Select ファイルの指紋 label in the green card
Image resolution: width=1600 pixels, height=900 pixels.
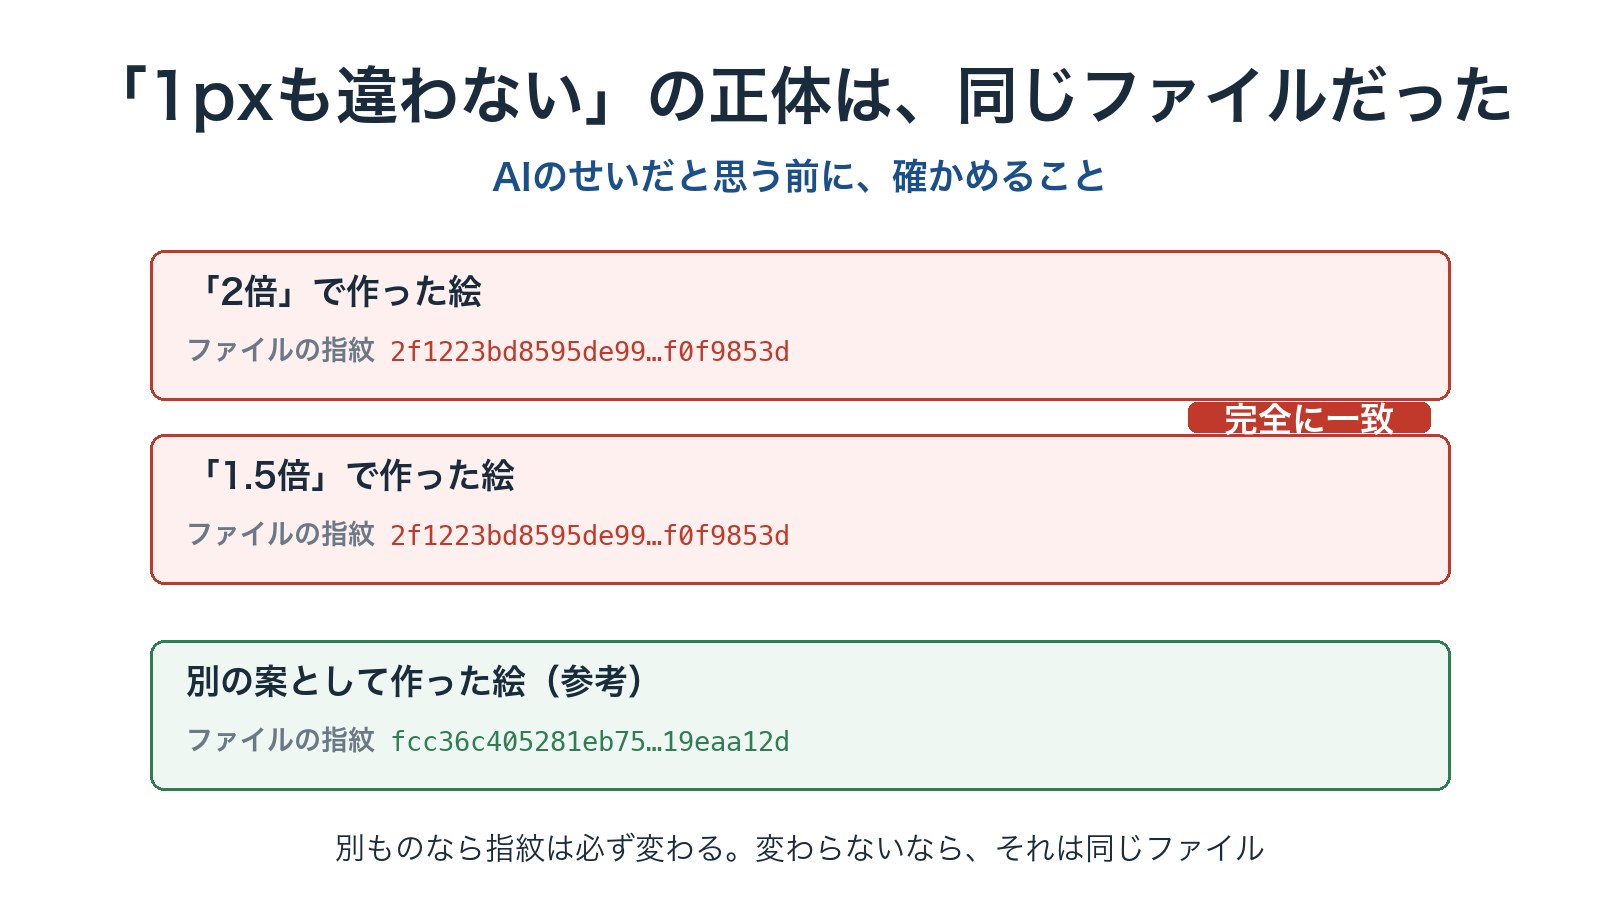pos(281,740)
